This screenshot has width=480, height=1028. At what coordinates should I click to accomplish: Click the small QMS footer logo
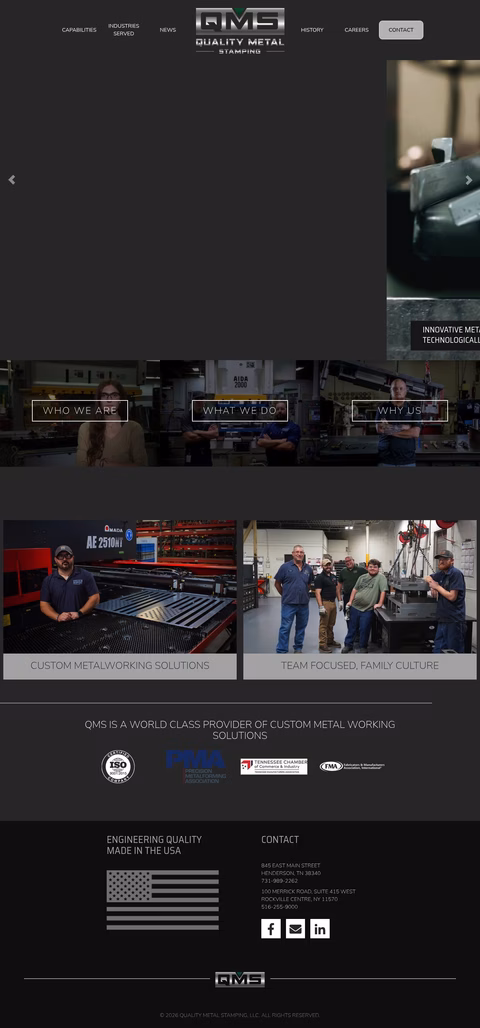(x=240, y=979)
